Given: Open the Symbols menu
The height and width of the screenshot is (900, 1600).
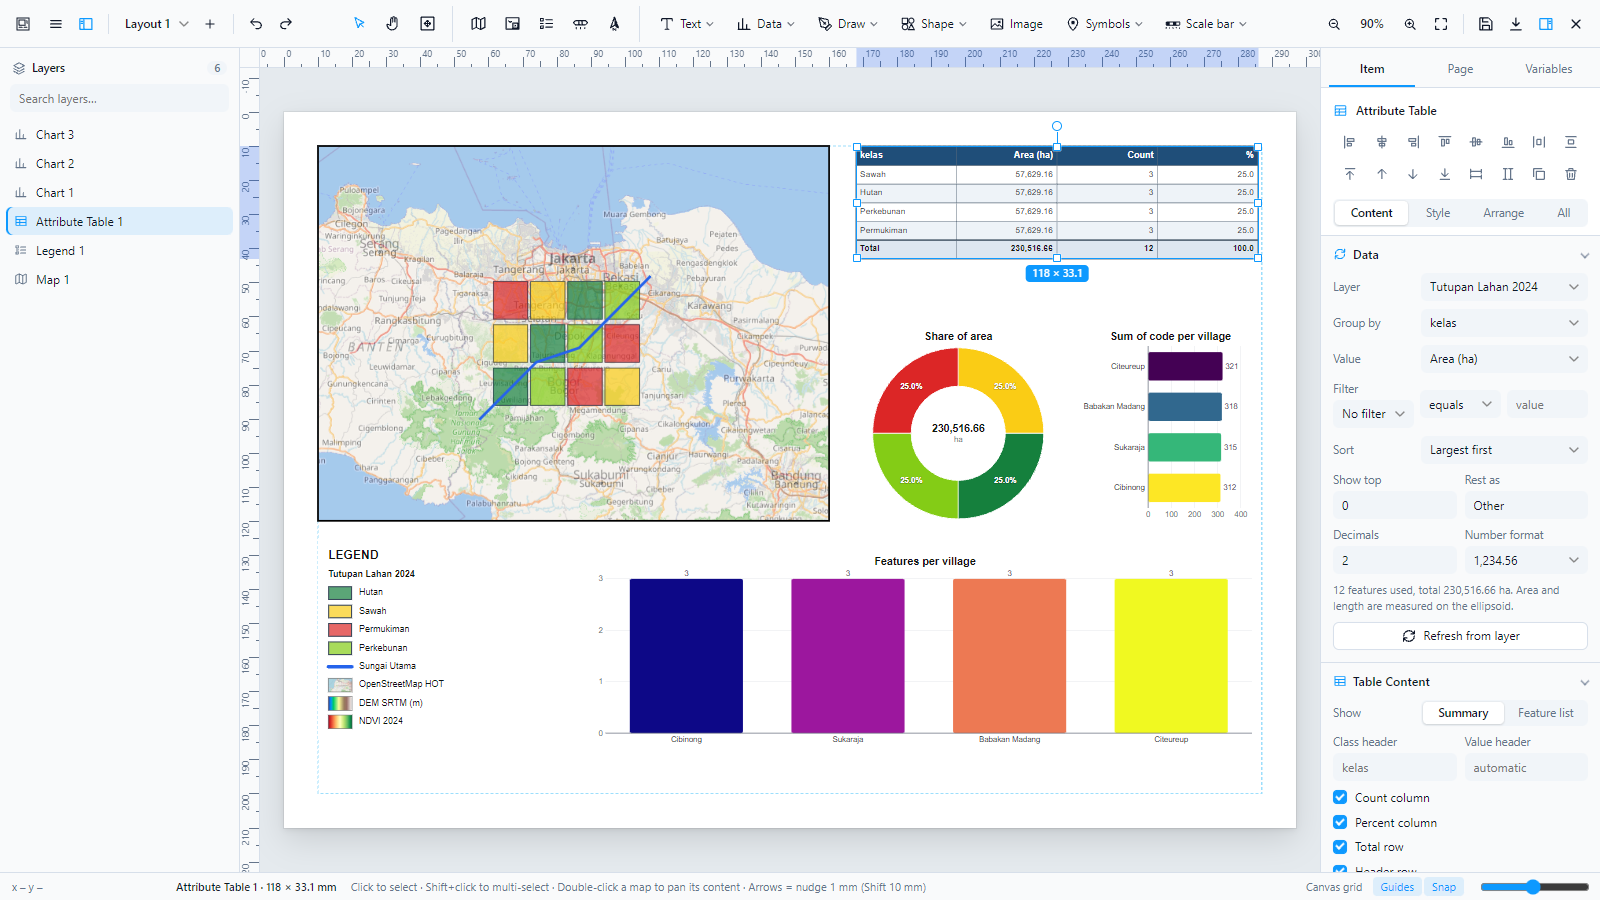Looking at the screenshot, I should [x=1104, y=24].
